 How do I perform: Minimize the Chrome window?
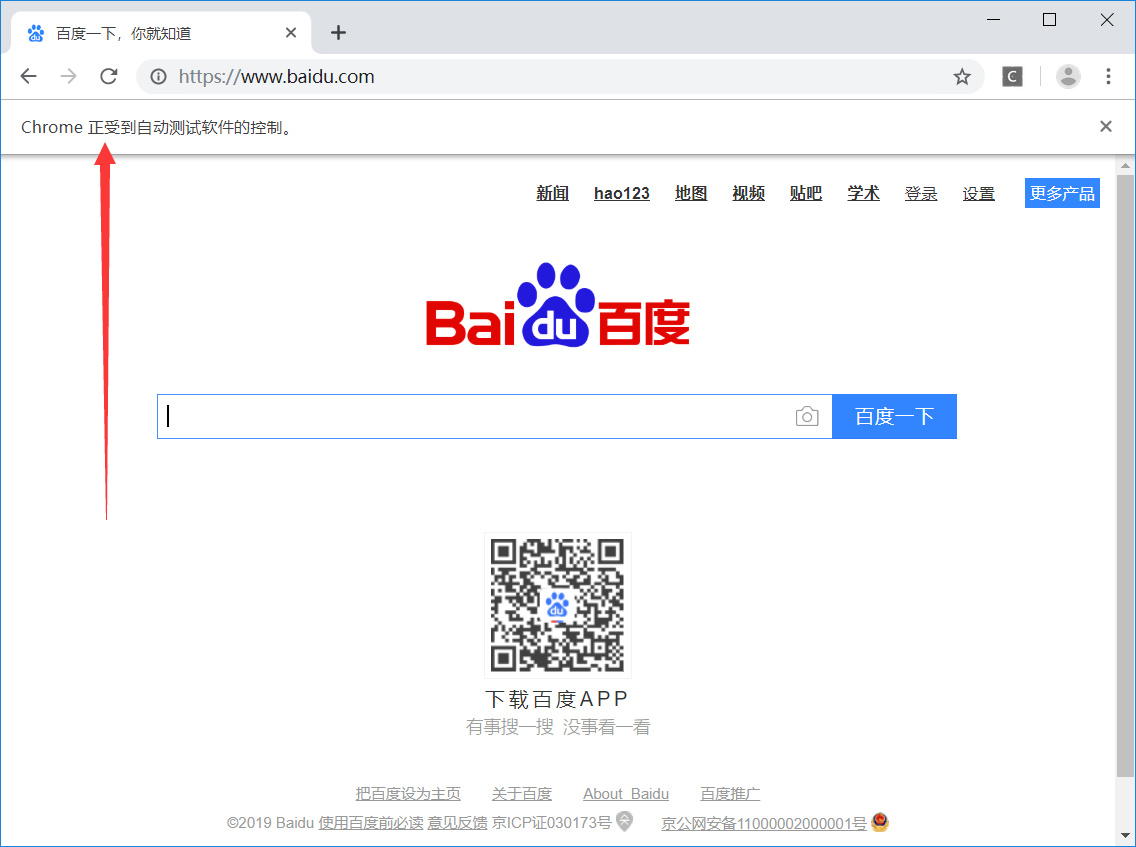tap(993, 20)
